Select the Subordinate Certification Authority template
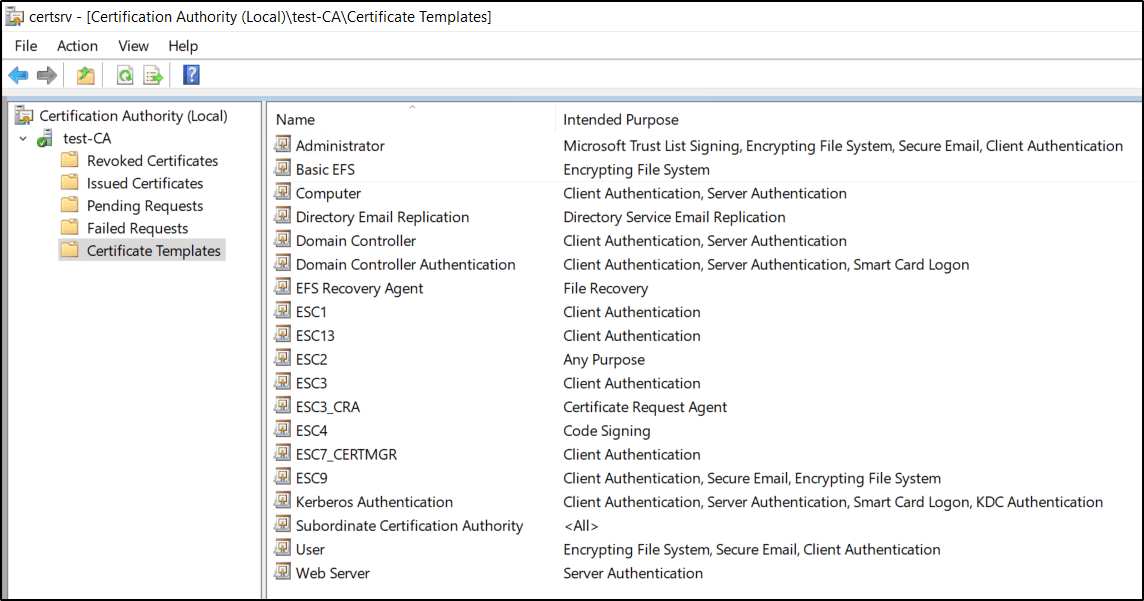Viewport: 1144px width, 601px height. tap(409, 526)
